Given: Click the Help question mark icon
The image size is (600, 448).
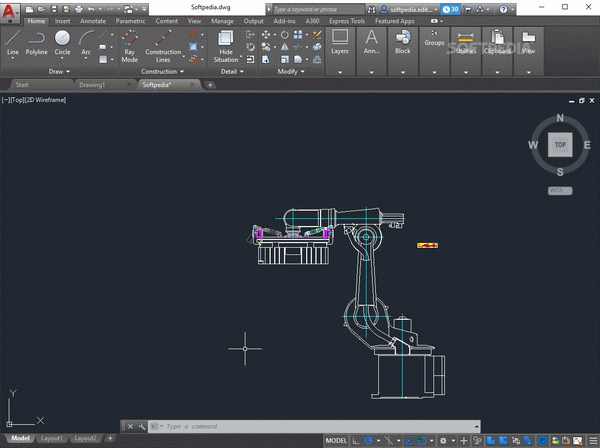Looking at the screenshot, I should coord(504,9).
